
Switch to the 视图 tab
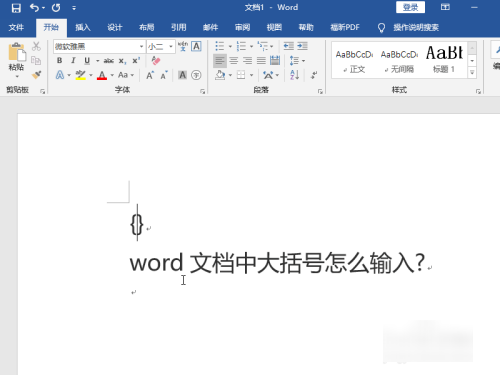[x=274, y=27]
